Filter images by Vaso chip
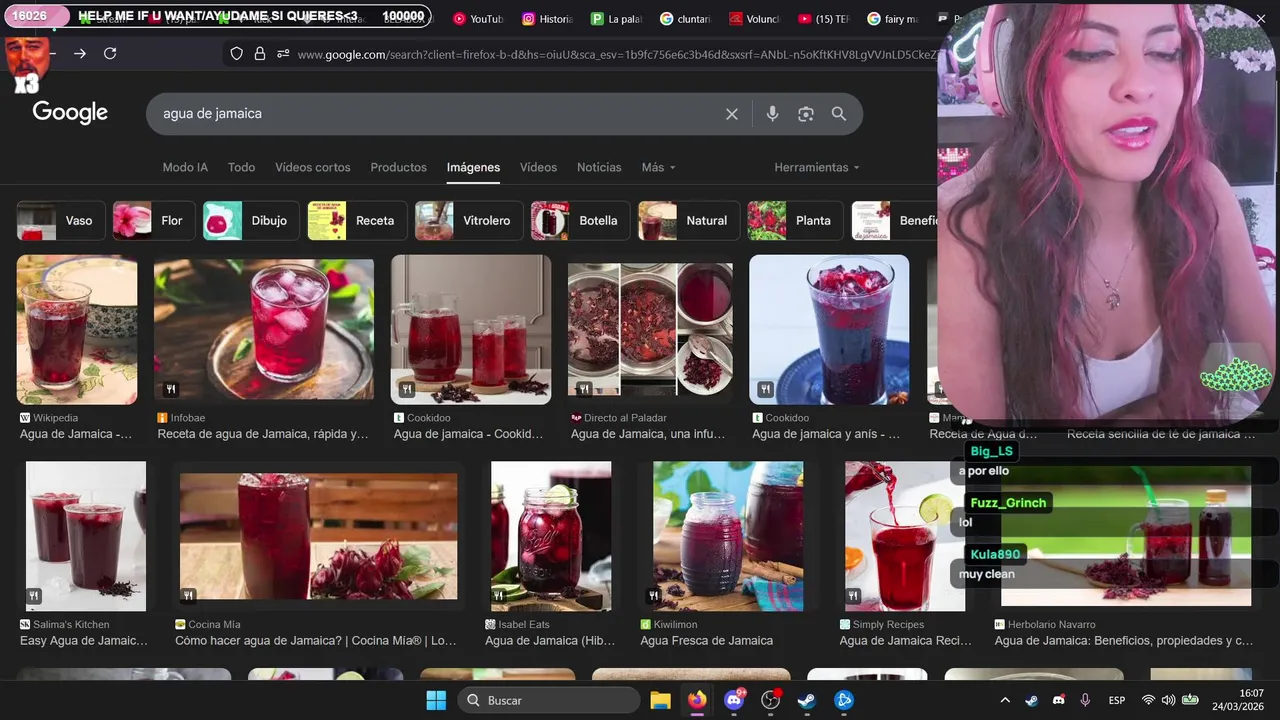The width and height of the screenshot is (1280, 720). pyautogui.click(x=61, y=221)
